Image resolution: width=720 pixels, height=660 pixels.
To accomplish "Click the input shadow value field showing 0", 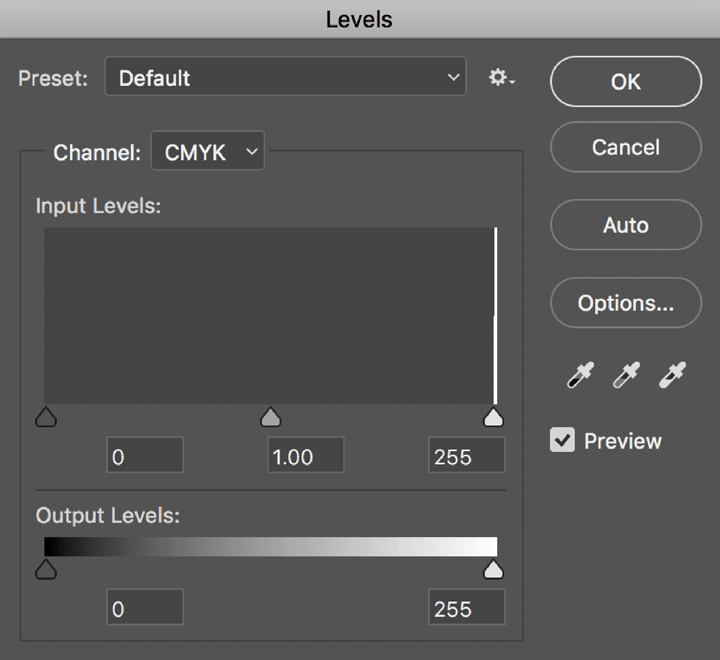I will [145, 456].
